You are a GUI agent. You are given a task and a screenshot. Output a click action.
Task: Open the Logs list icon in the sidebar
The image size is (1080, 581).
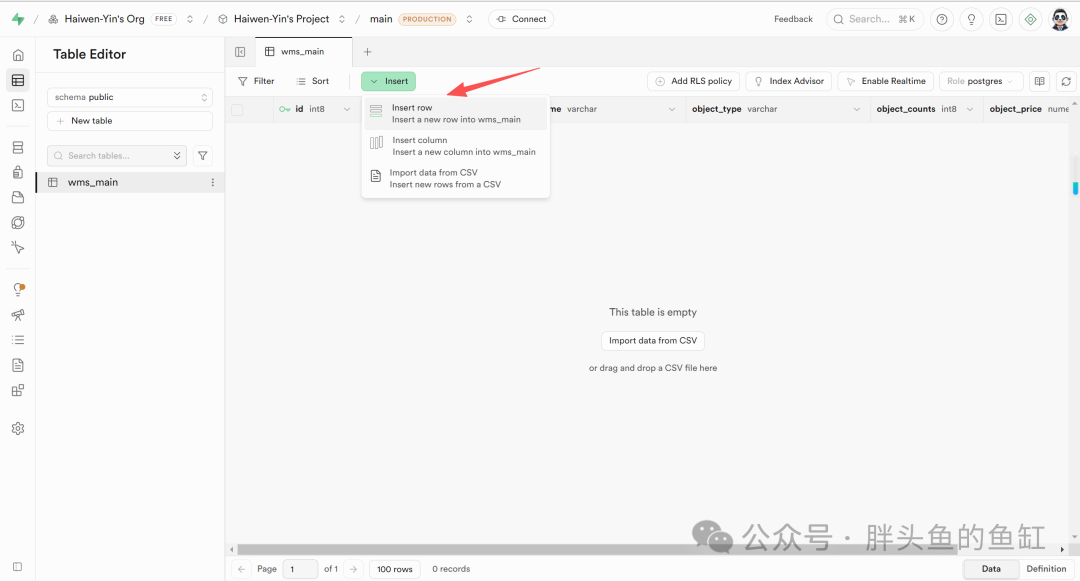pyautogui.click(x=19, y=340)
